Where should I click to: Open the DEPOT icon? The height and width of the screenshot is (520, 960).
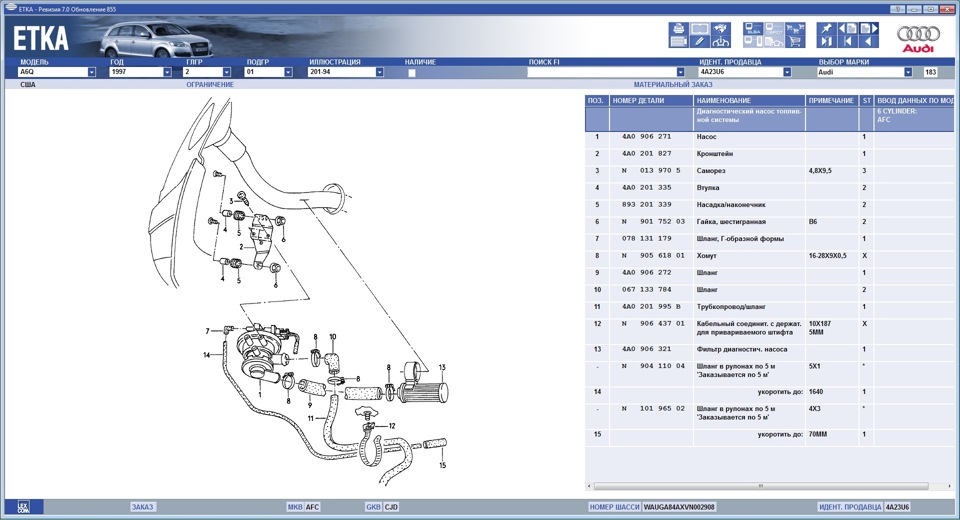coord(774,29)
